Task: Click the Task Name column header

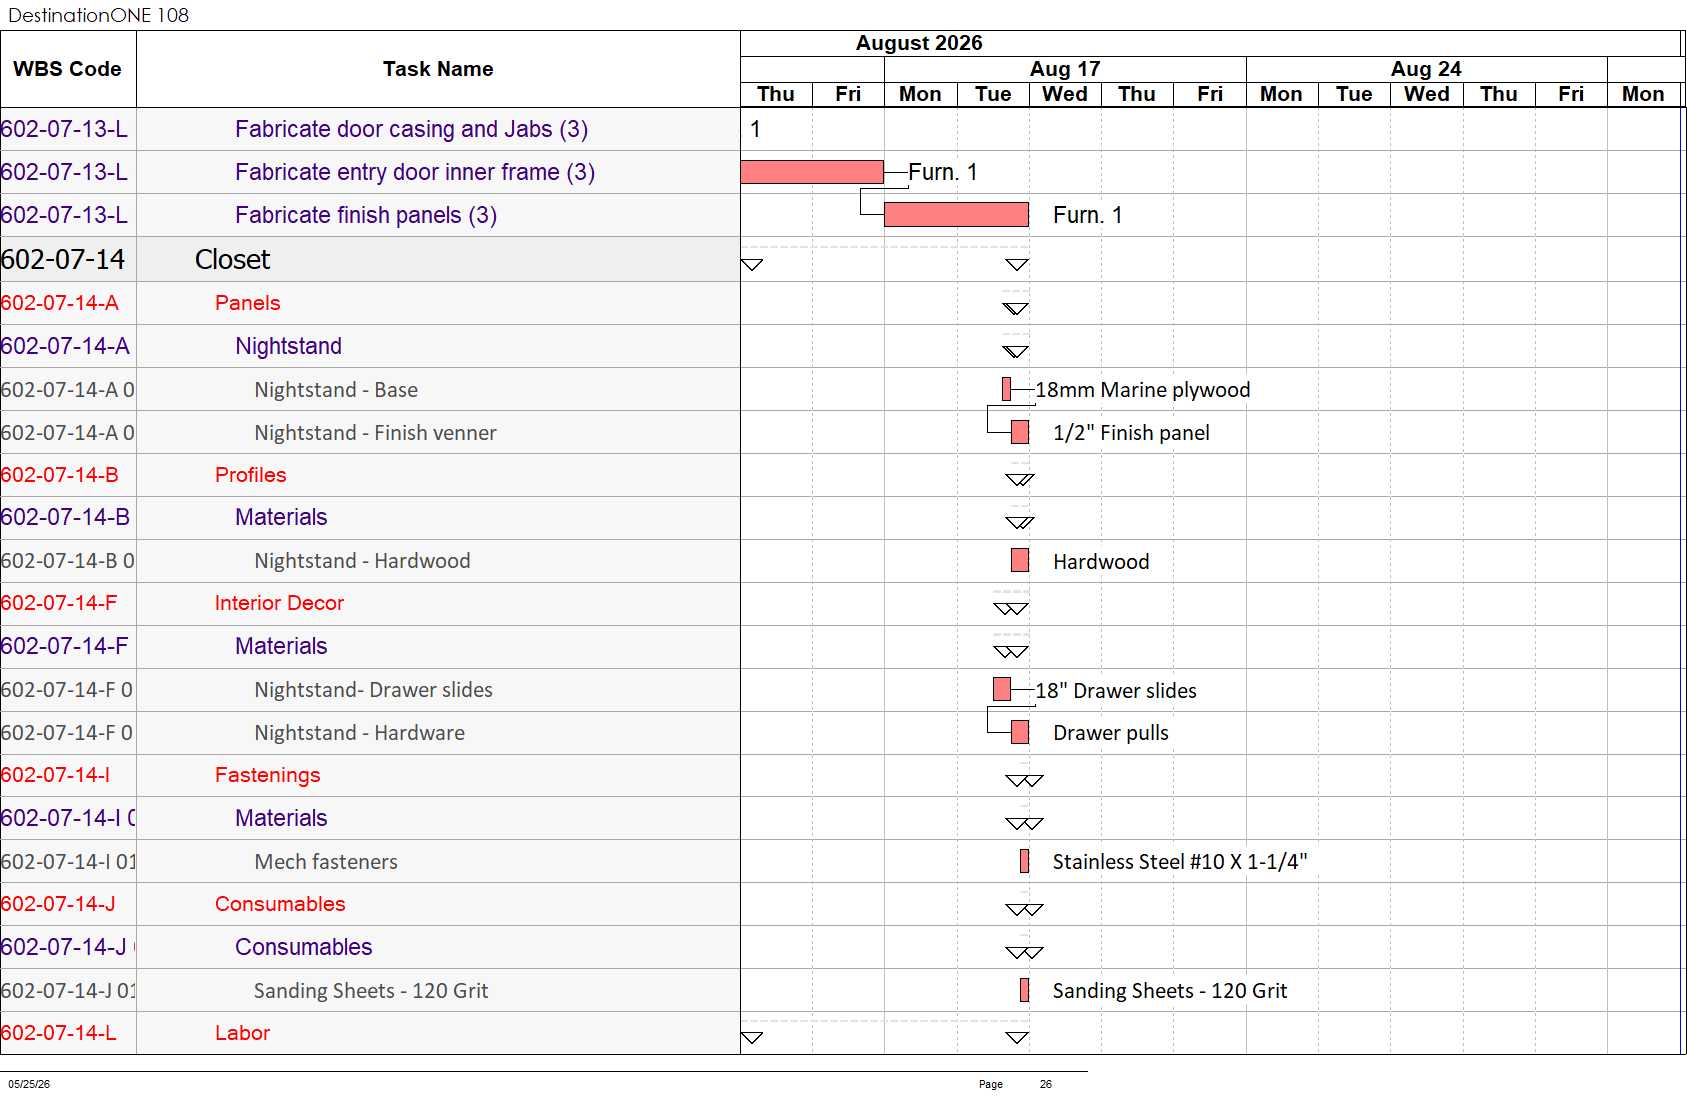Action: tap(438, 69)
